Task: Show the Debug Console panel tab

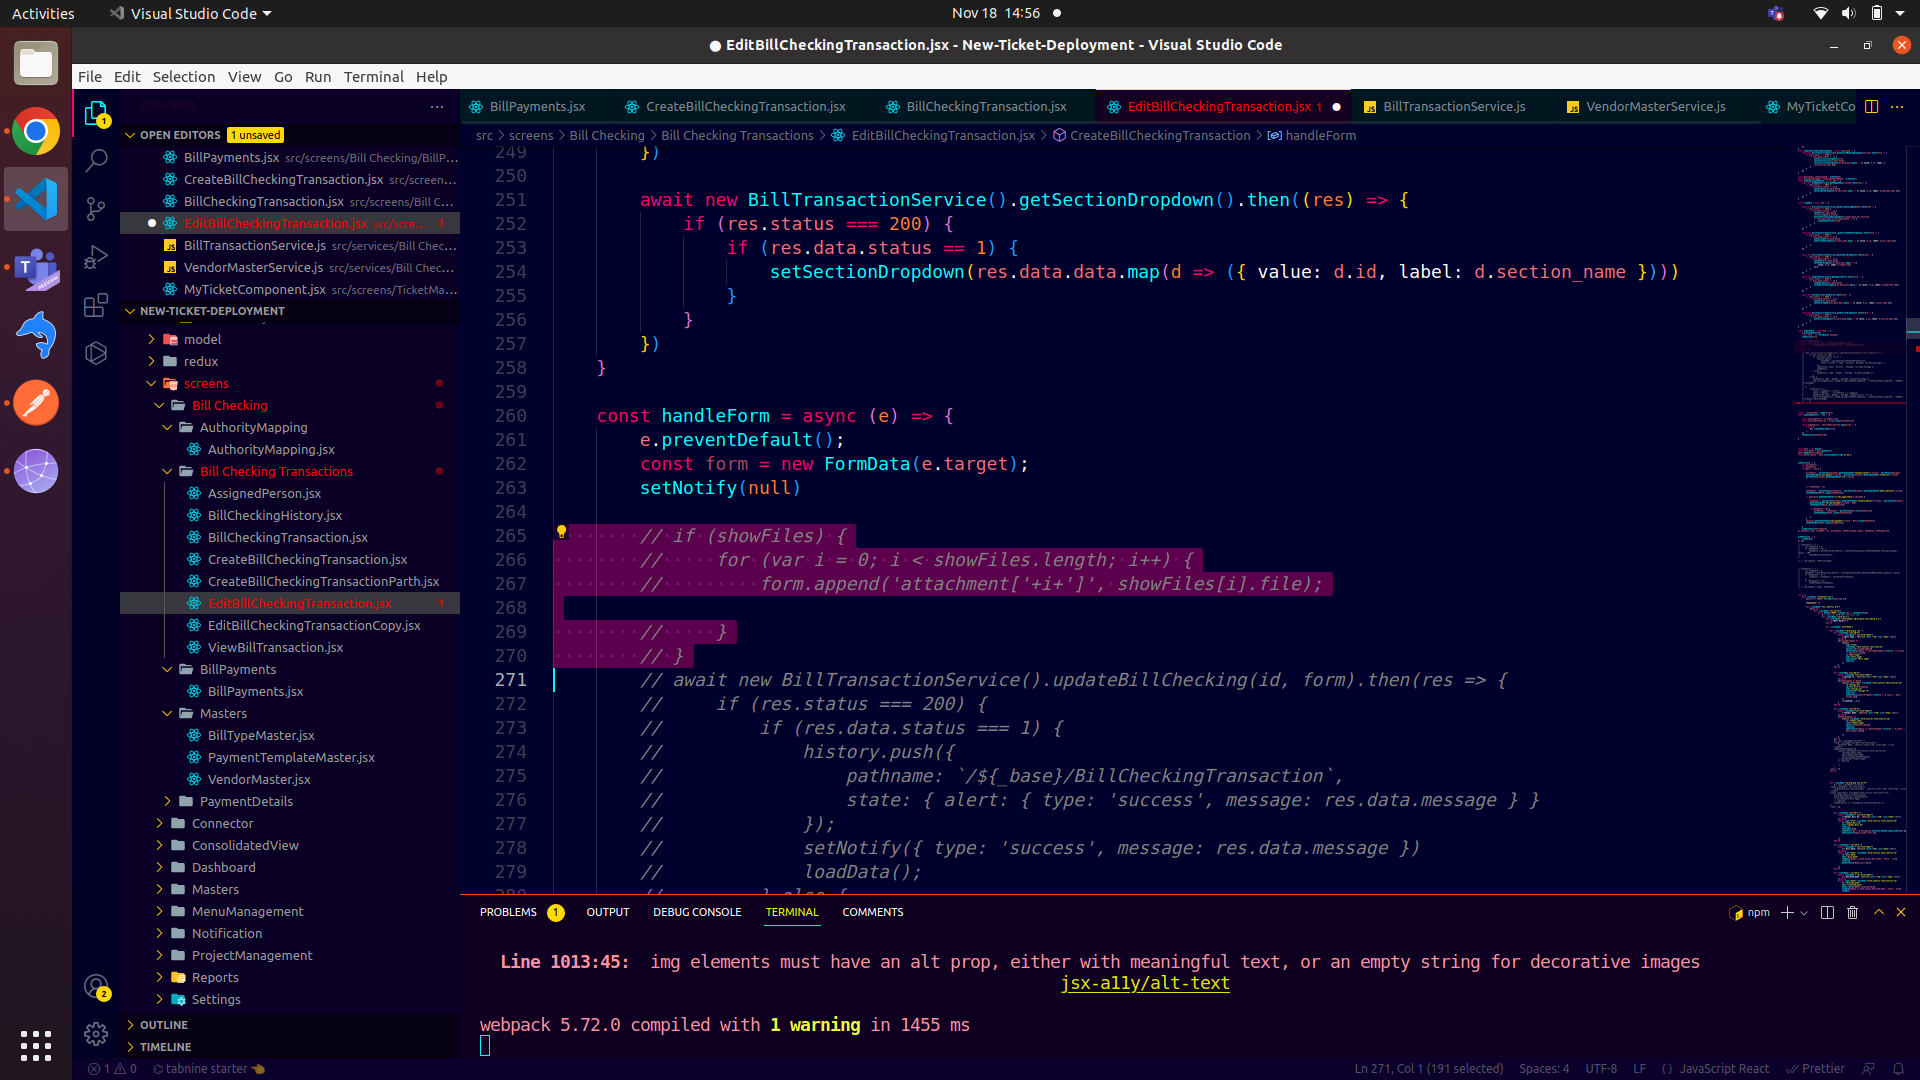Action: 697,912
